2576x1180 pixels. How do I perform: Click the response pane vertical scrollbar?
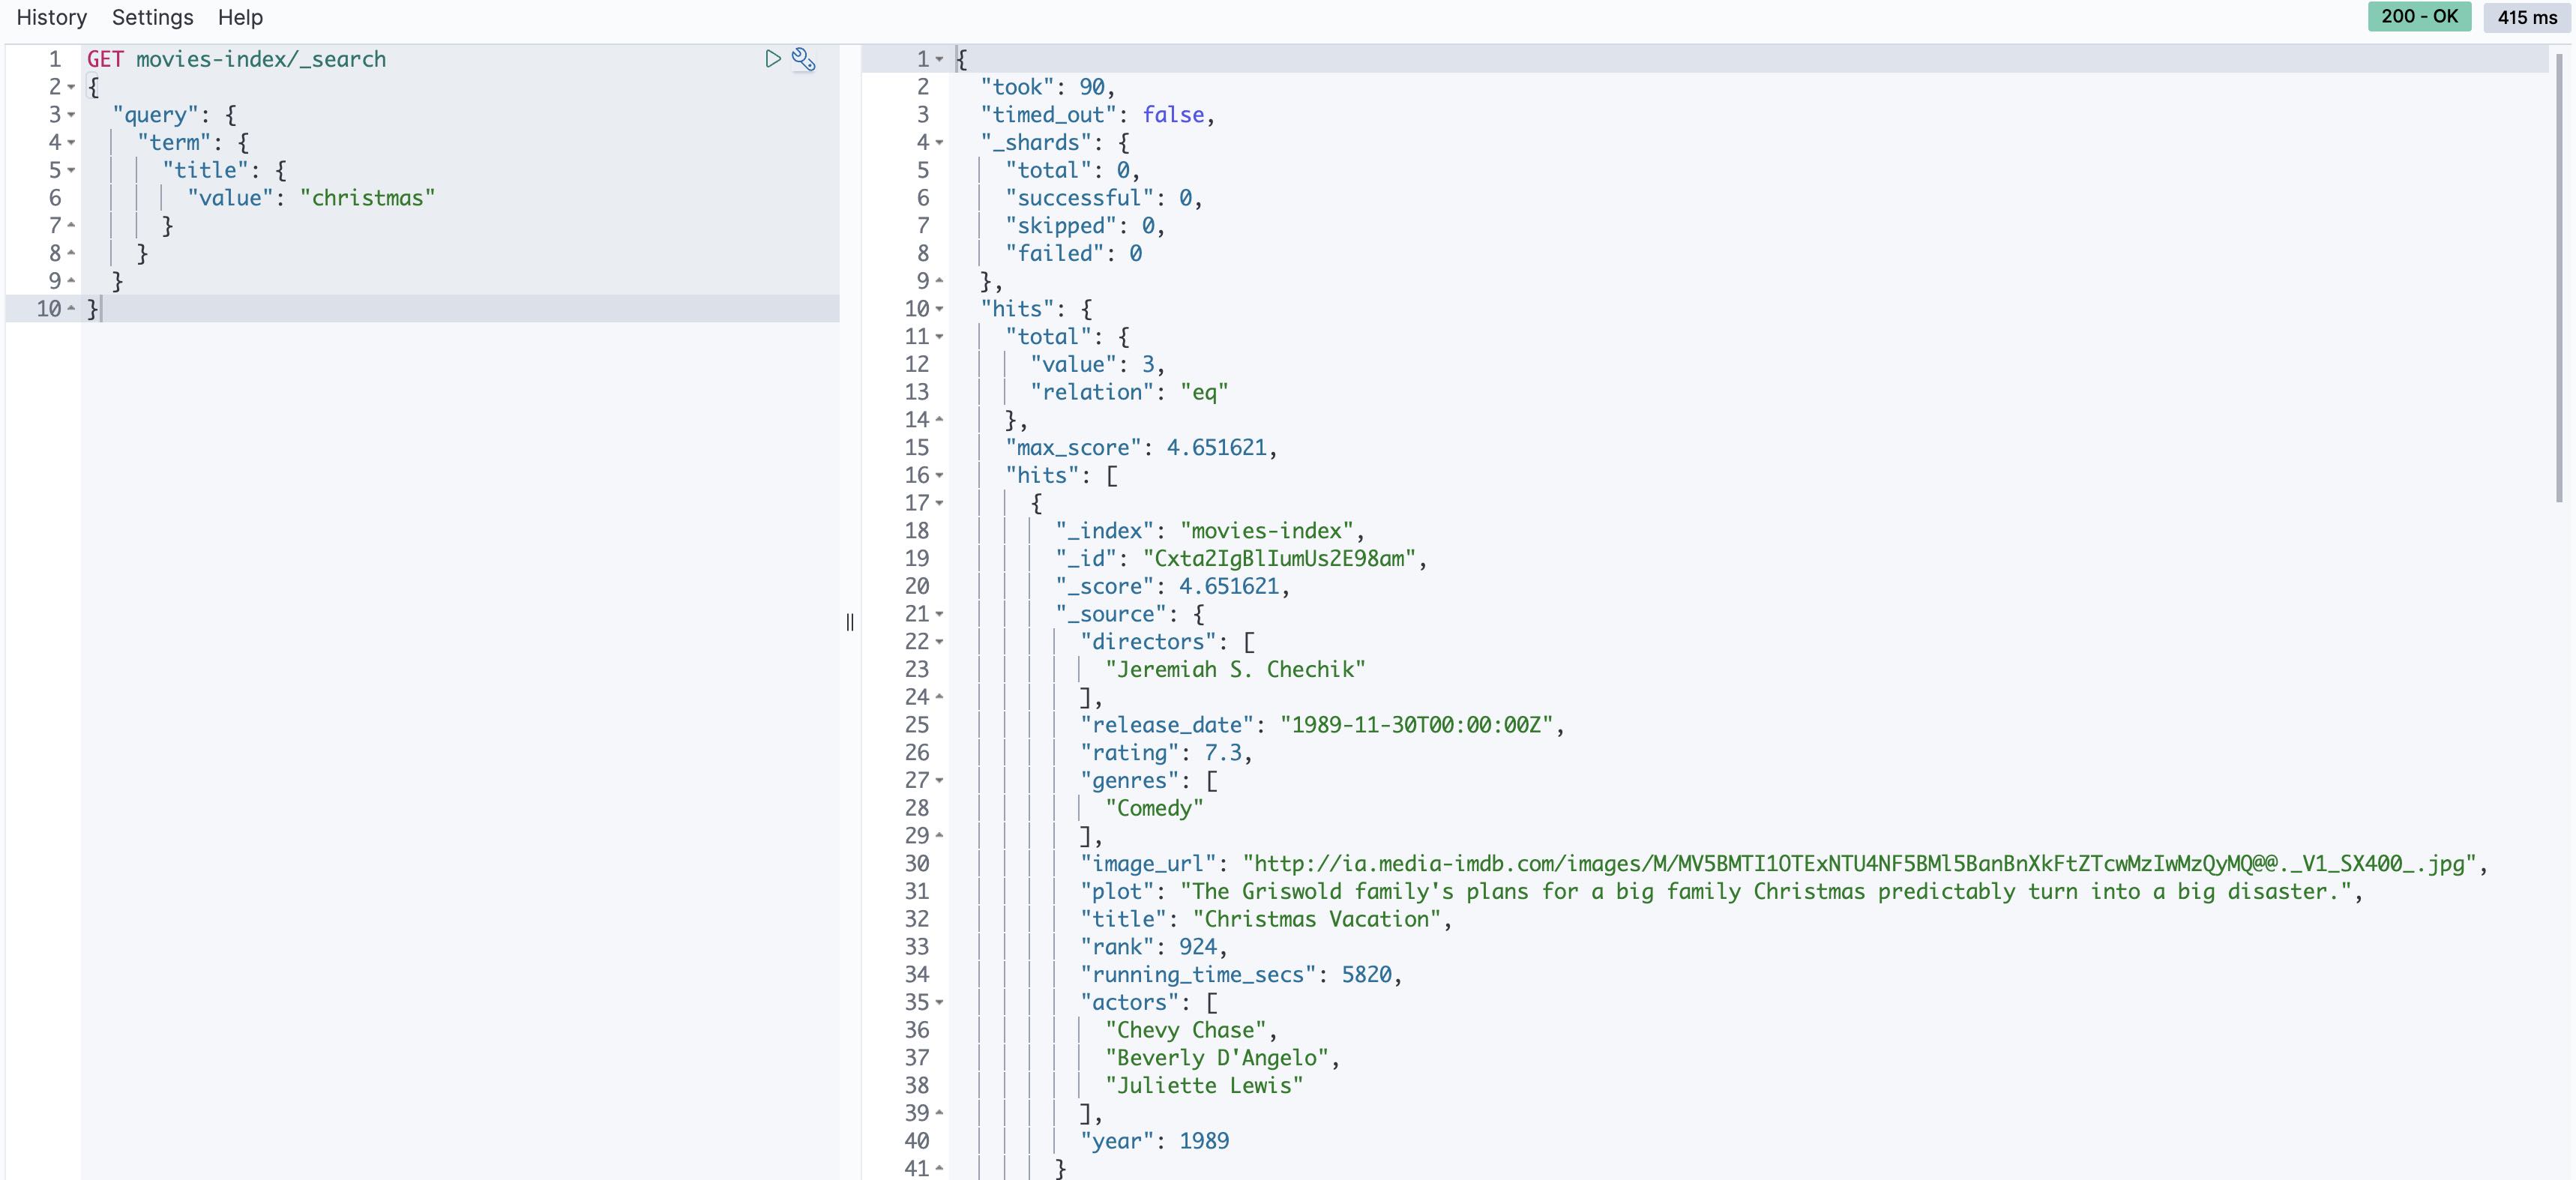[x=2560, y=278]
